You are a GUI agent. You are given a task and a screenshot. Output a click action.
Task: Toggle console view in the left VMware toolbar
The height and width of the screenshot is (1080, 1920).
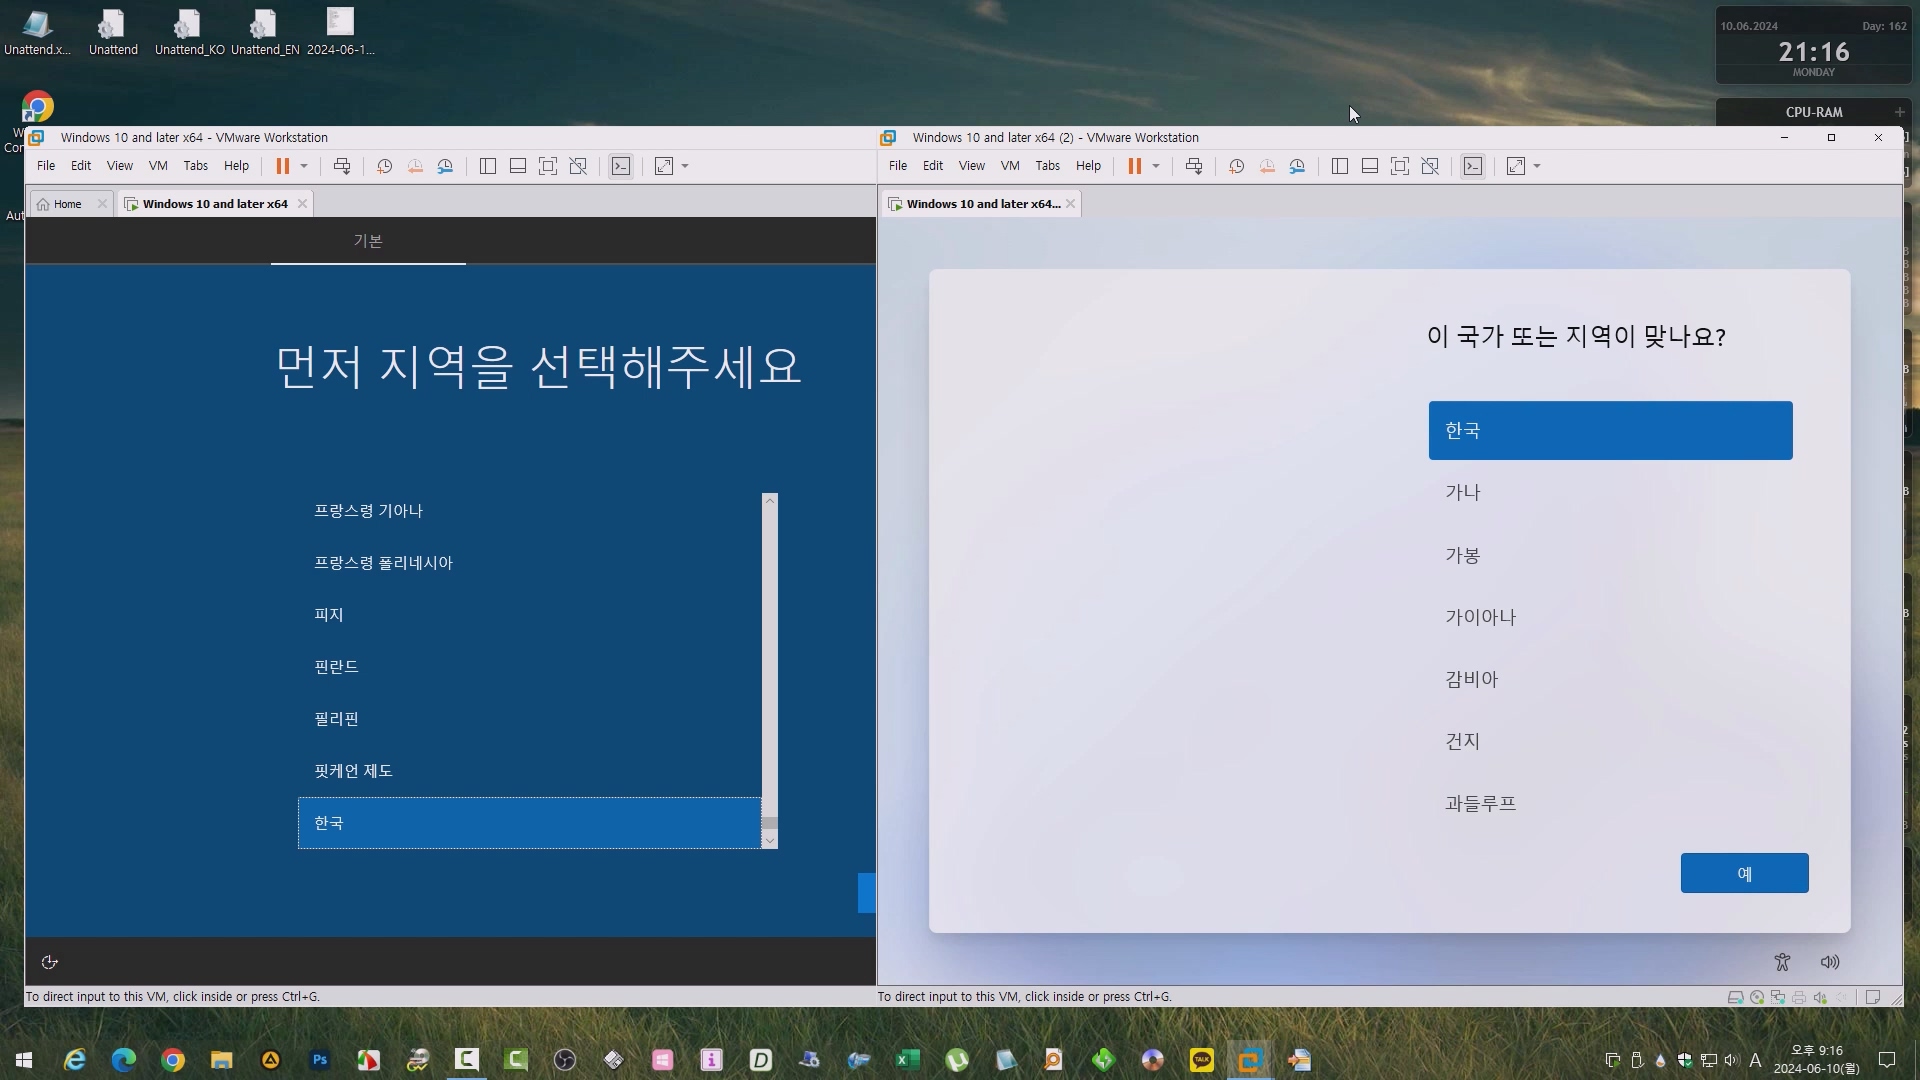tap(621, 166)
